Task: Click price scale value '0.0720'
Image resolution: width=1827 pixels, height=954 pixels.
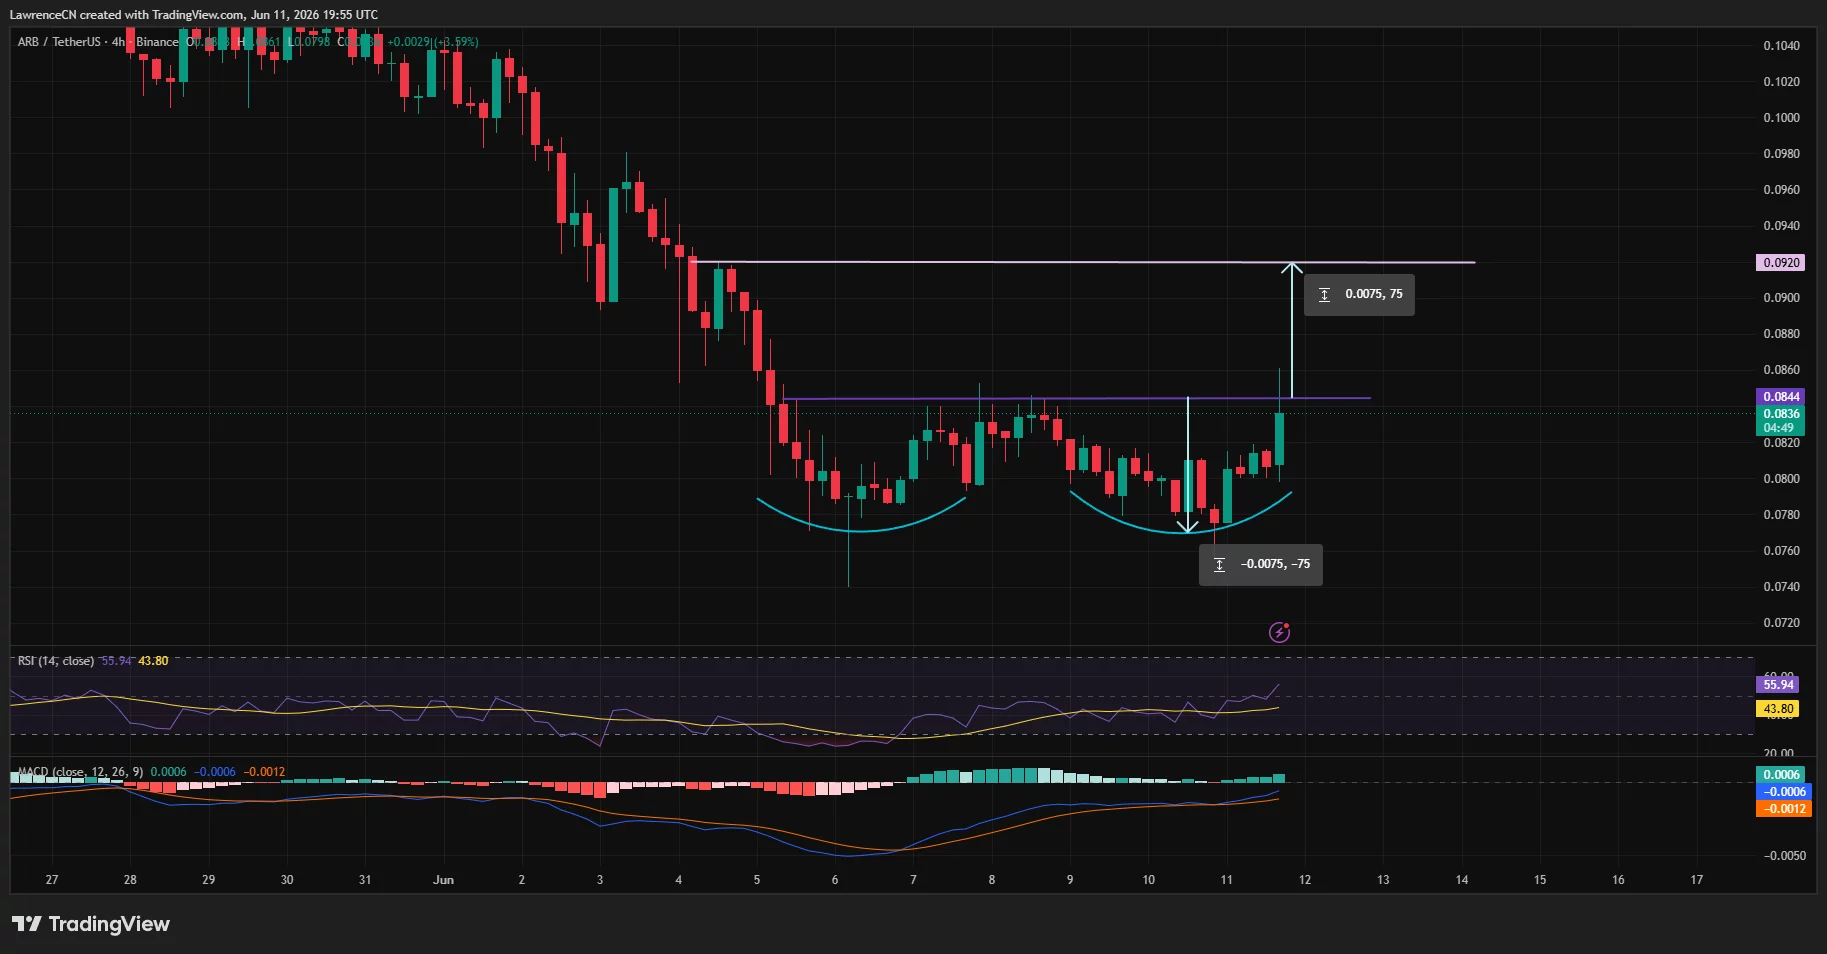Action: (1781, 623)
